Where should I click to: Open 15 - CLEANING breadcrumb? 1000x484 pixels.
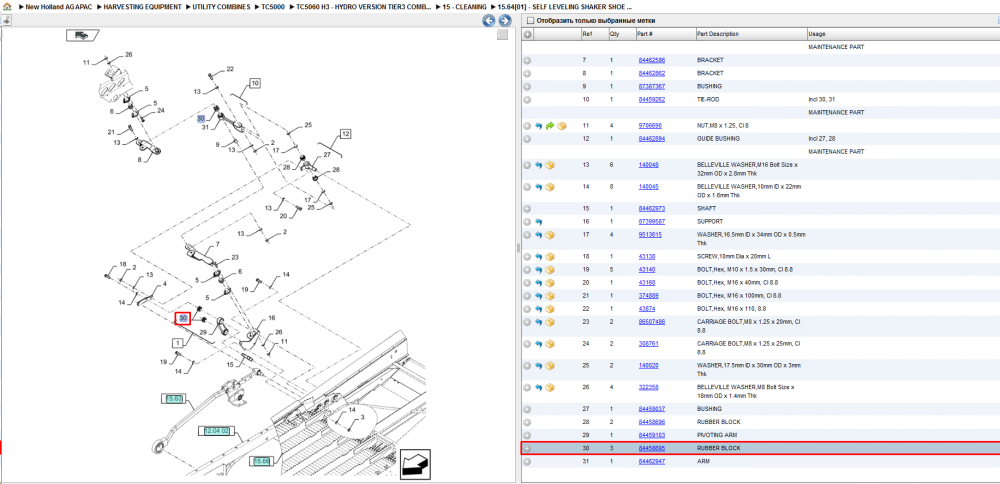465,6
